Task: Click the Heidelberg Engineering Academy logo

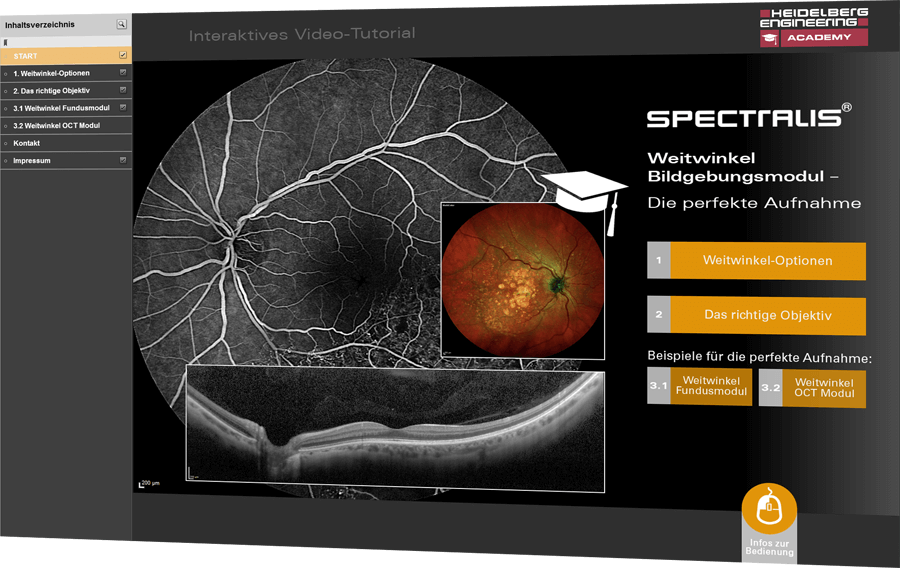Action: tap(813, 27)
